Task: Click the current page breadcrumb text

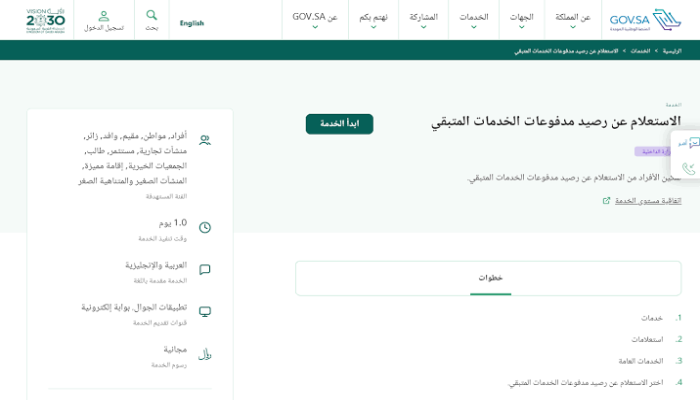Action: pyautogui.click(x=566, y=51)
